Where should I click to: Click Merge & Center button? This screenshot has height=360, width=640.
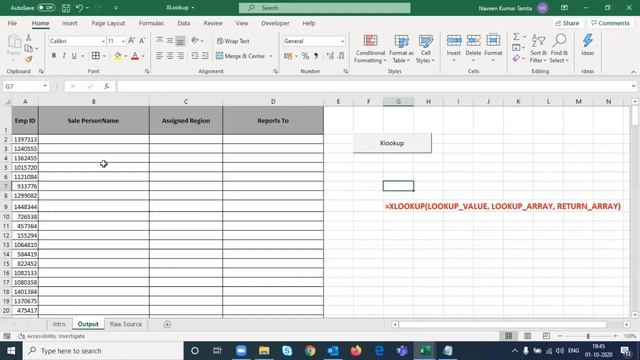[x=241, y=56]
